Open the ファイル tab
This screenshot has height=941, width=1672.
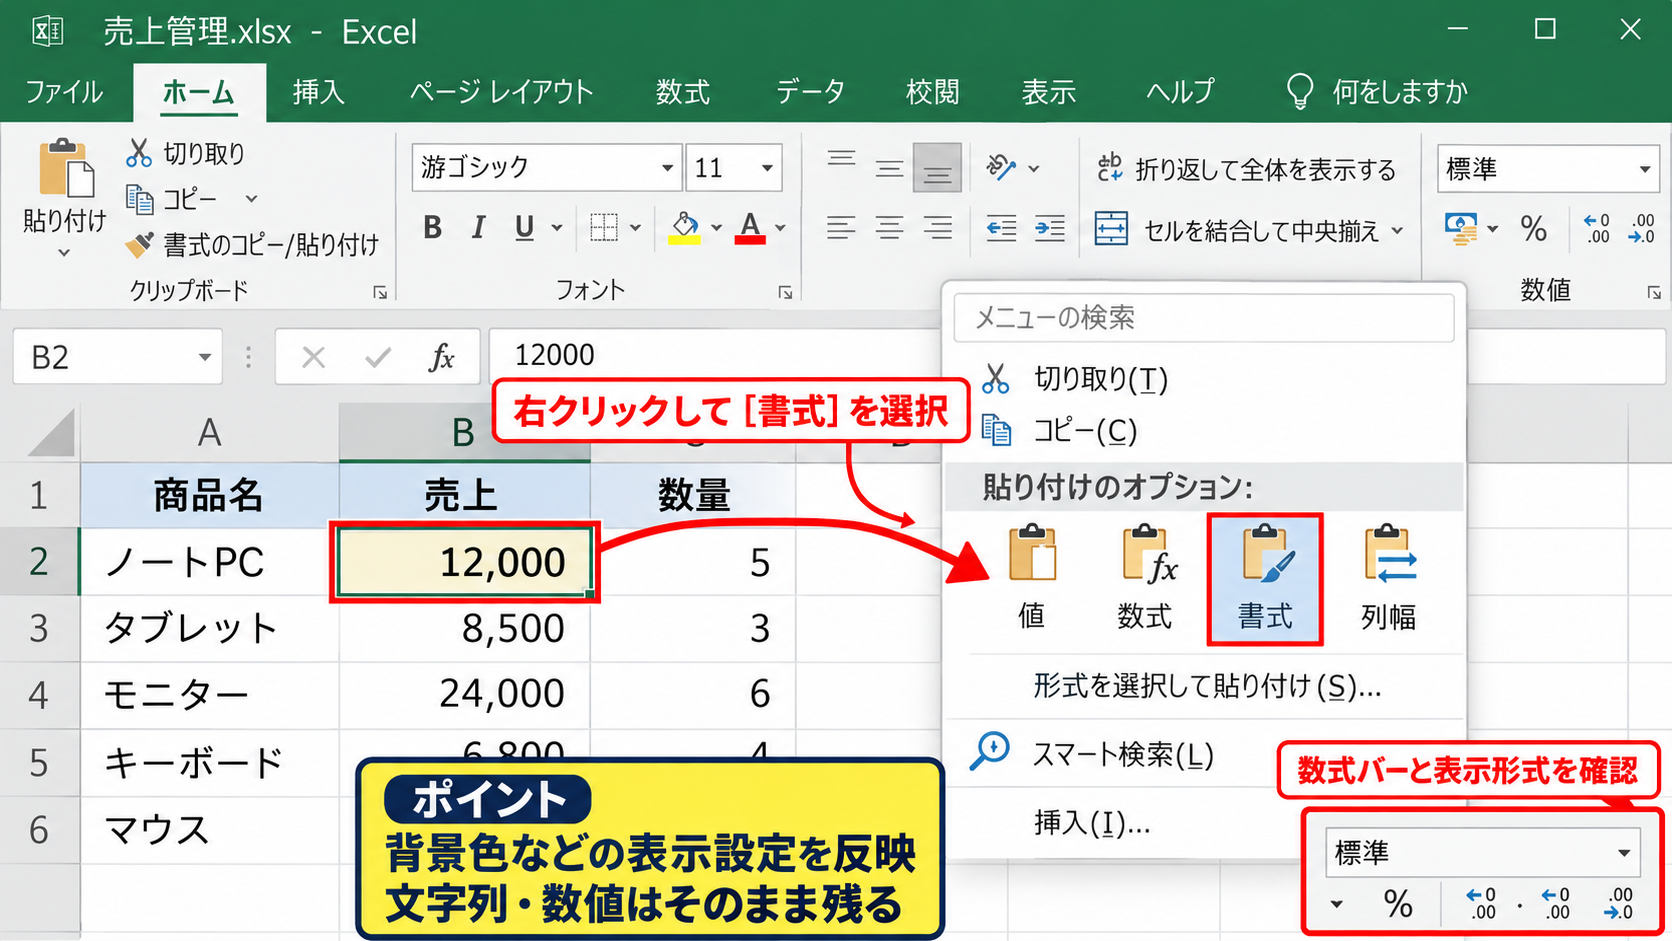64,92
